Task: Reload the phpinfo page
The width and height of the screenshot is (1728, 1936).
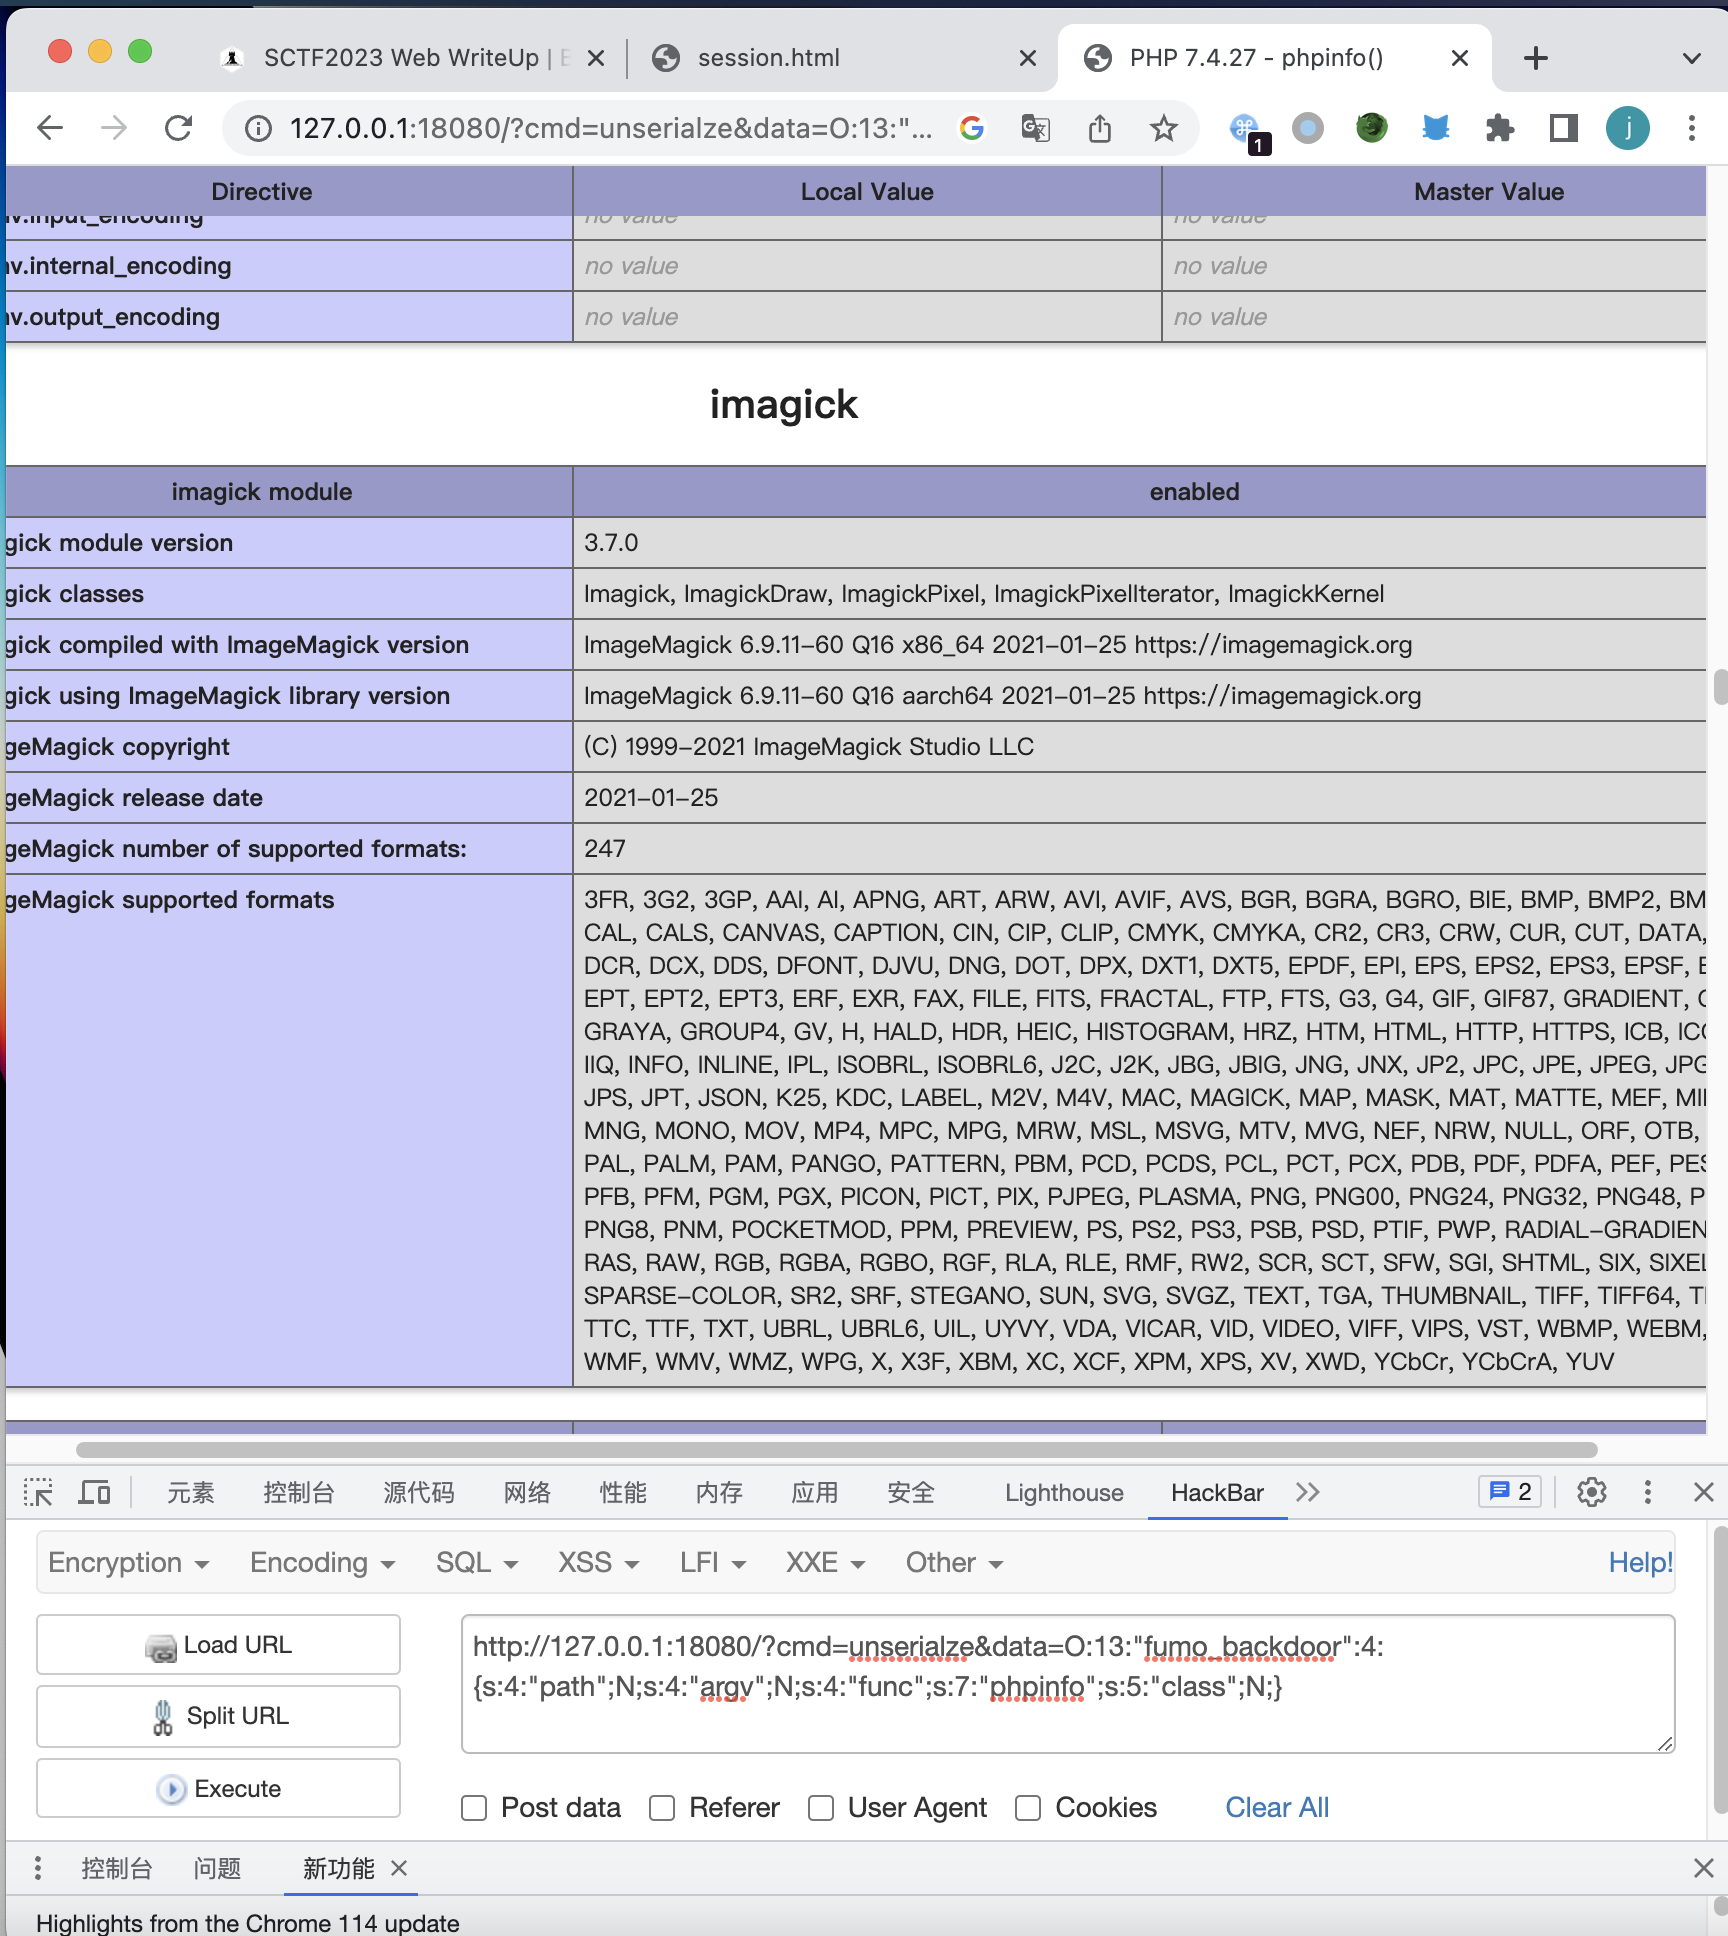Action: pyautogui.click(x=178, y=128)
